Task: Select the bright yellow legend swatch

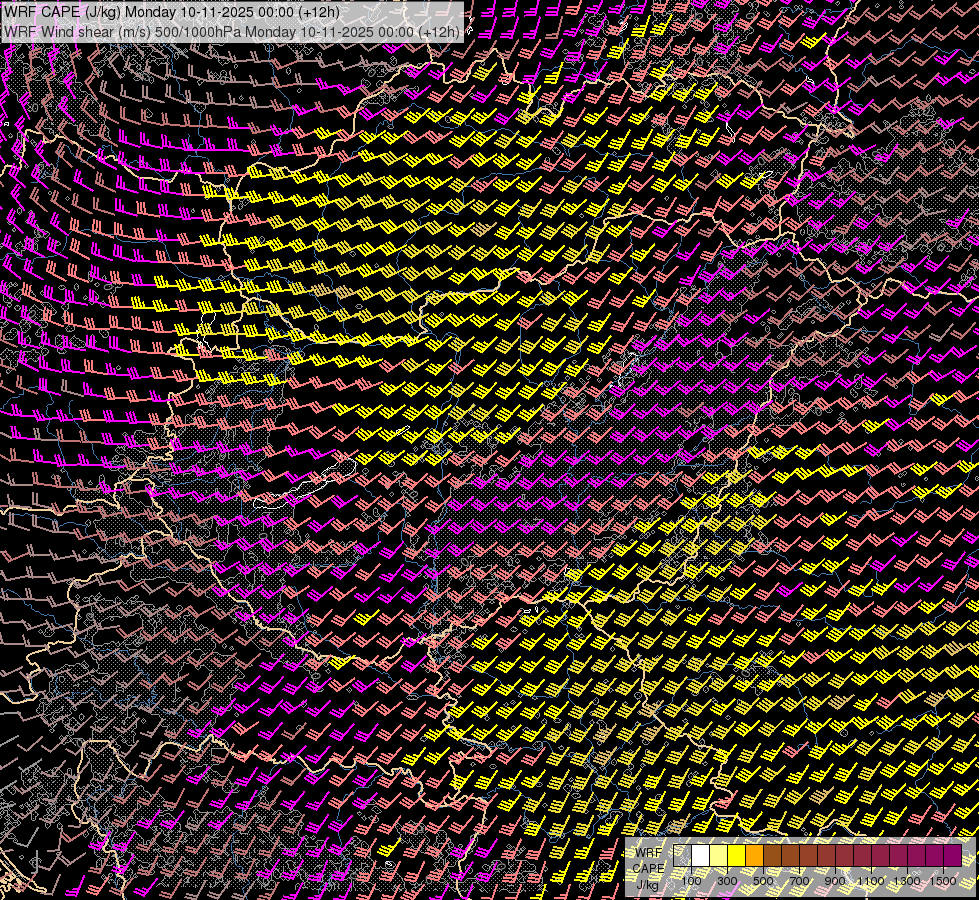Action: point(737,856)
